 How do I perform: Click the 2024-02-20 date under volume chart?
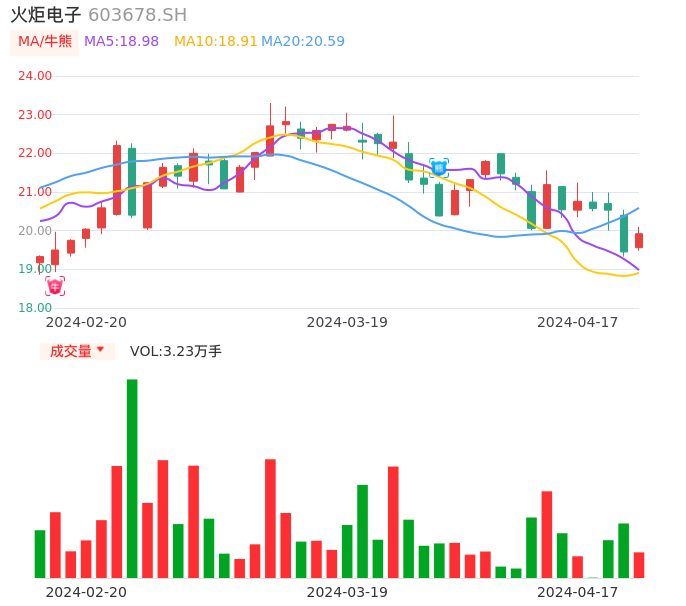coord(86,592)
